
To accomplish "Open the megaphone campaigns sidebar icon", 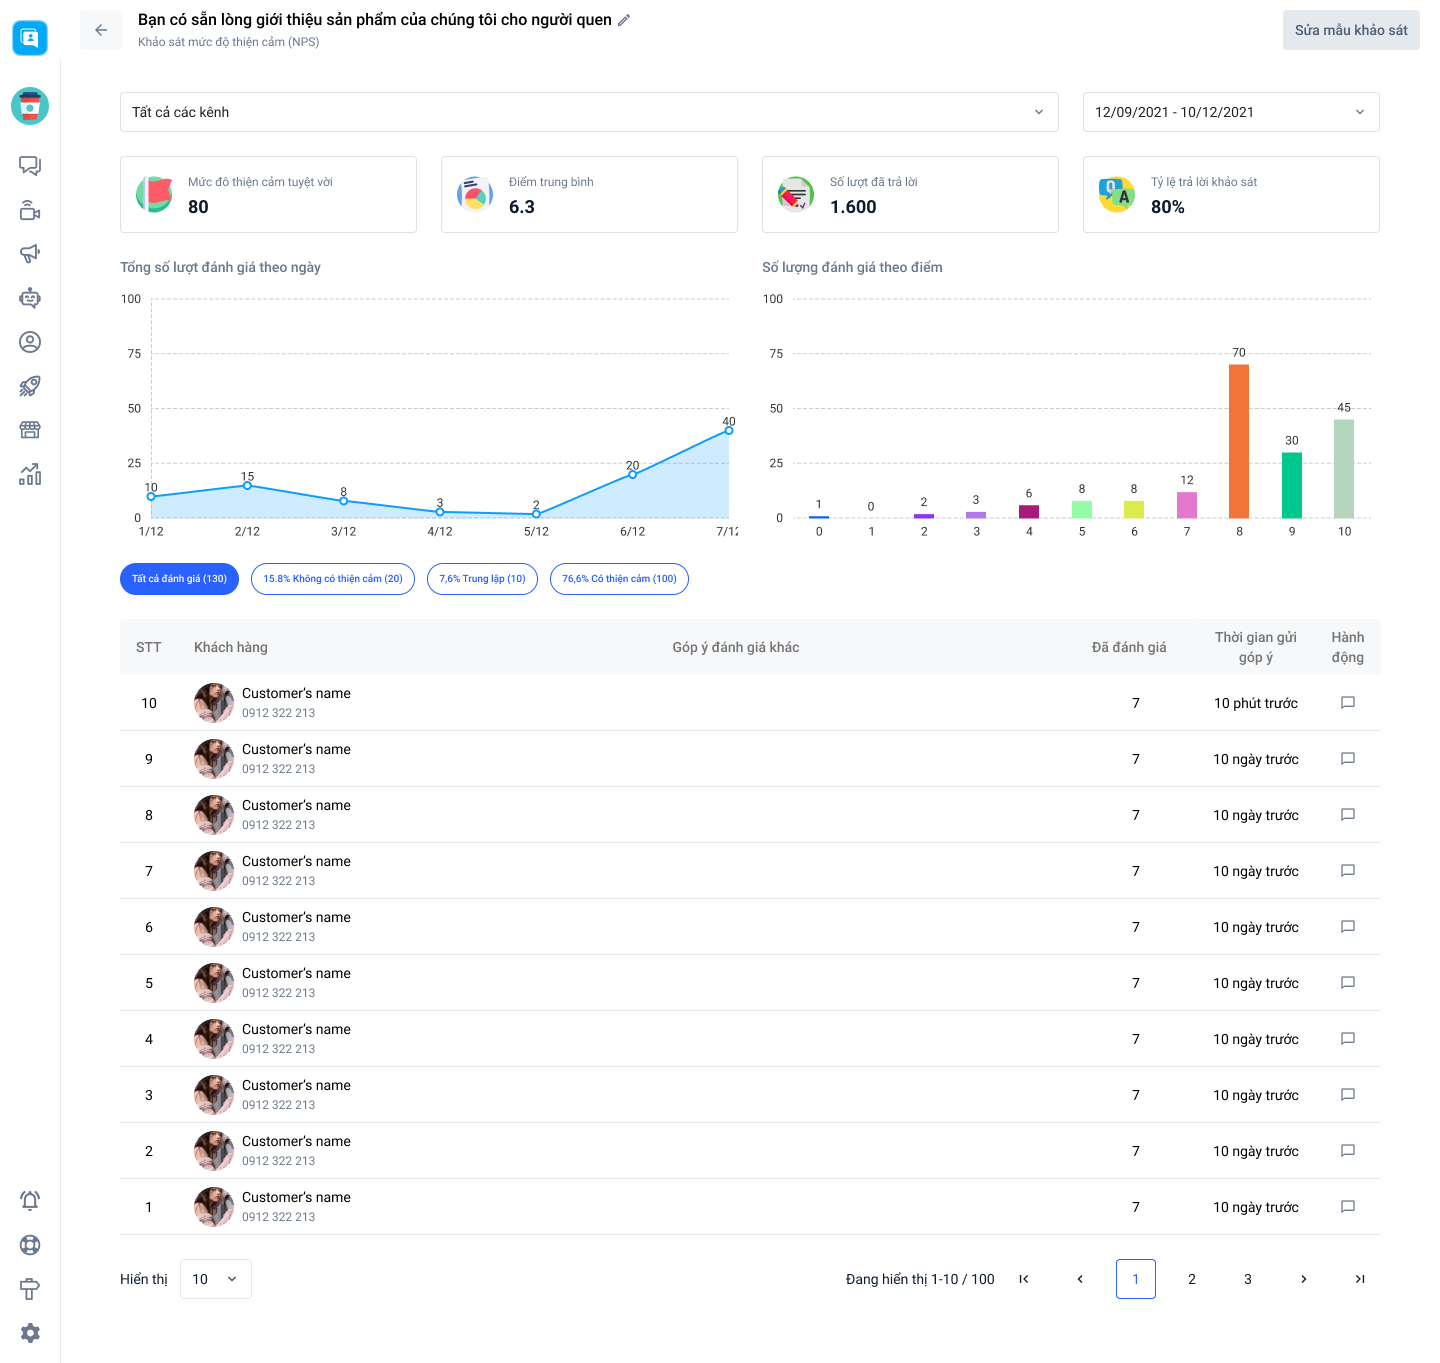I will [30, 254].
